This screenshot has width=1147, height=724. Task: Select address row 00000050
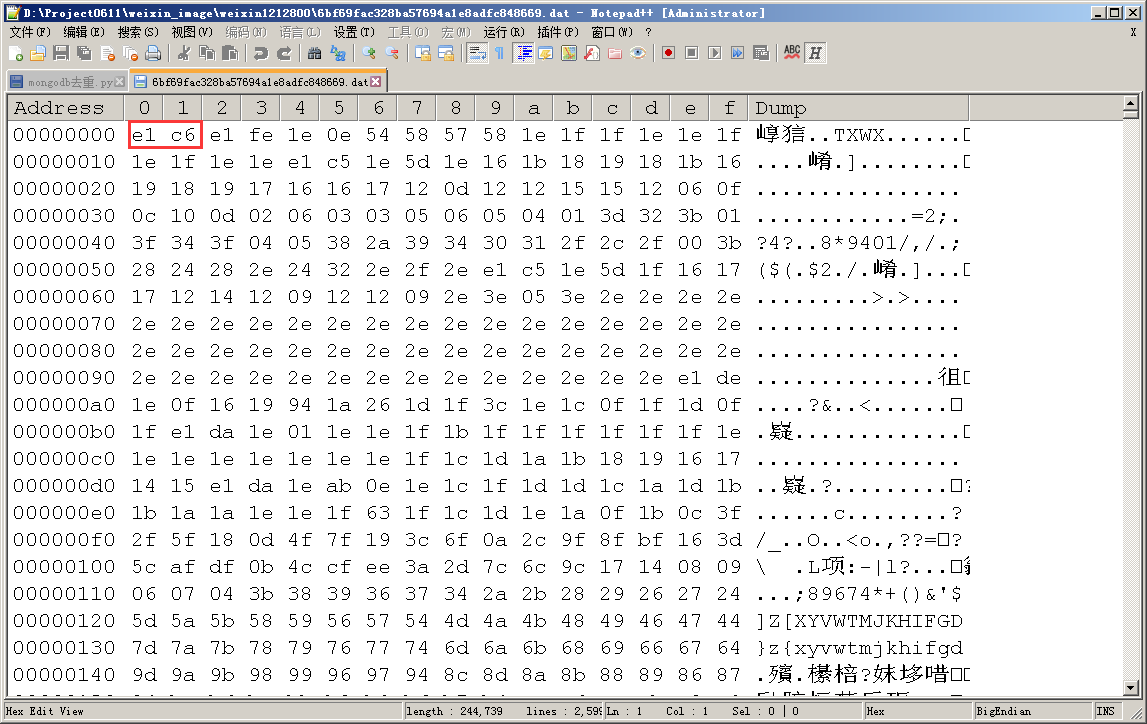coord(64,270)
